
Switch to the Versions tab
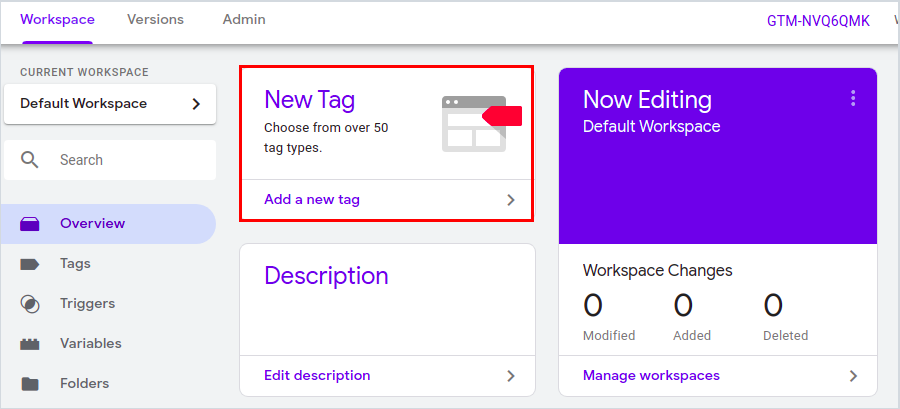(155, 20)
